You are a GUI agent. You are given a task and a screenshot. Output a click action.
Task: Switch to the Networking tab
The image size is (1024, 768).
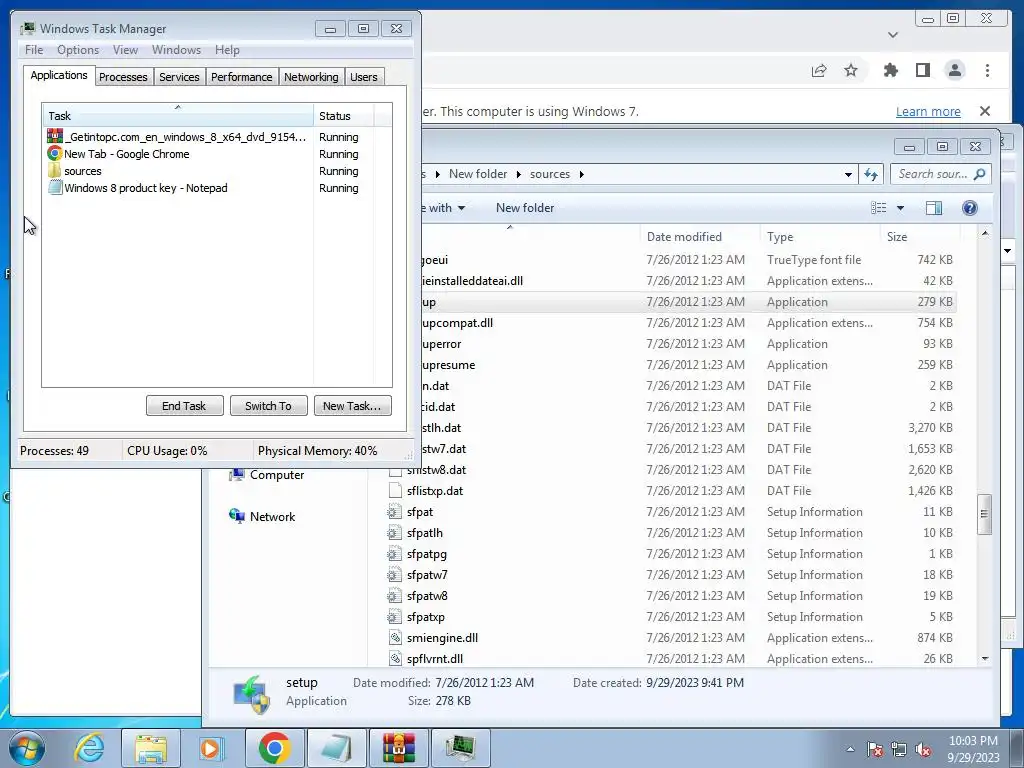(311, 77)
